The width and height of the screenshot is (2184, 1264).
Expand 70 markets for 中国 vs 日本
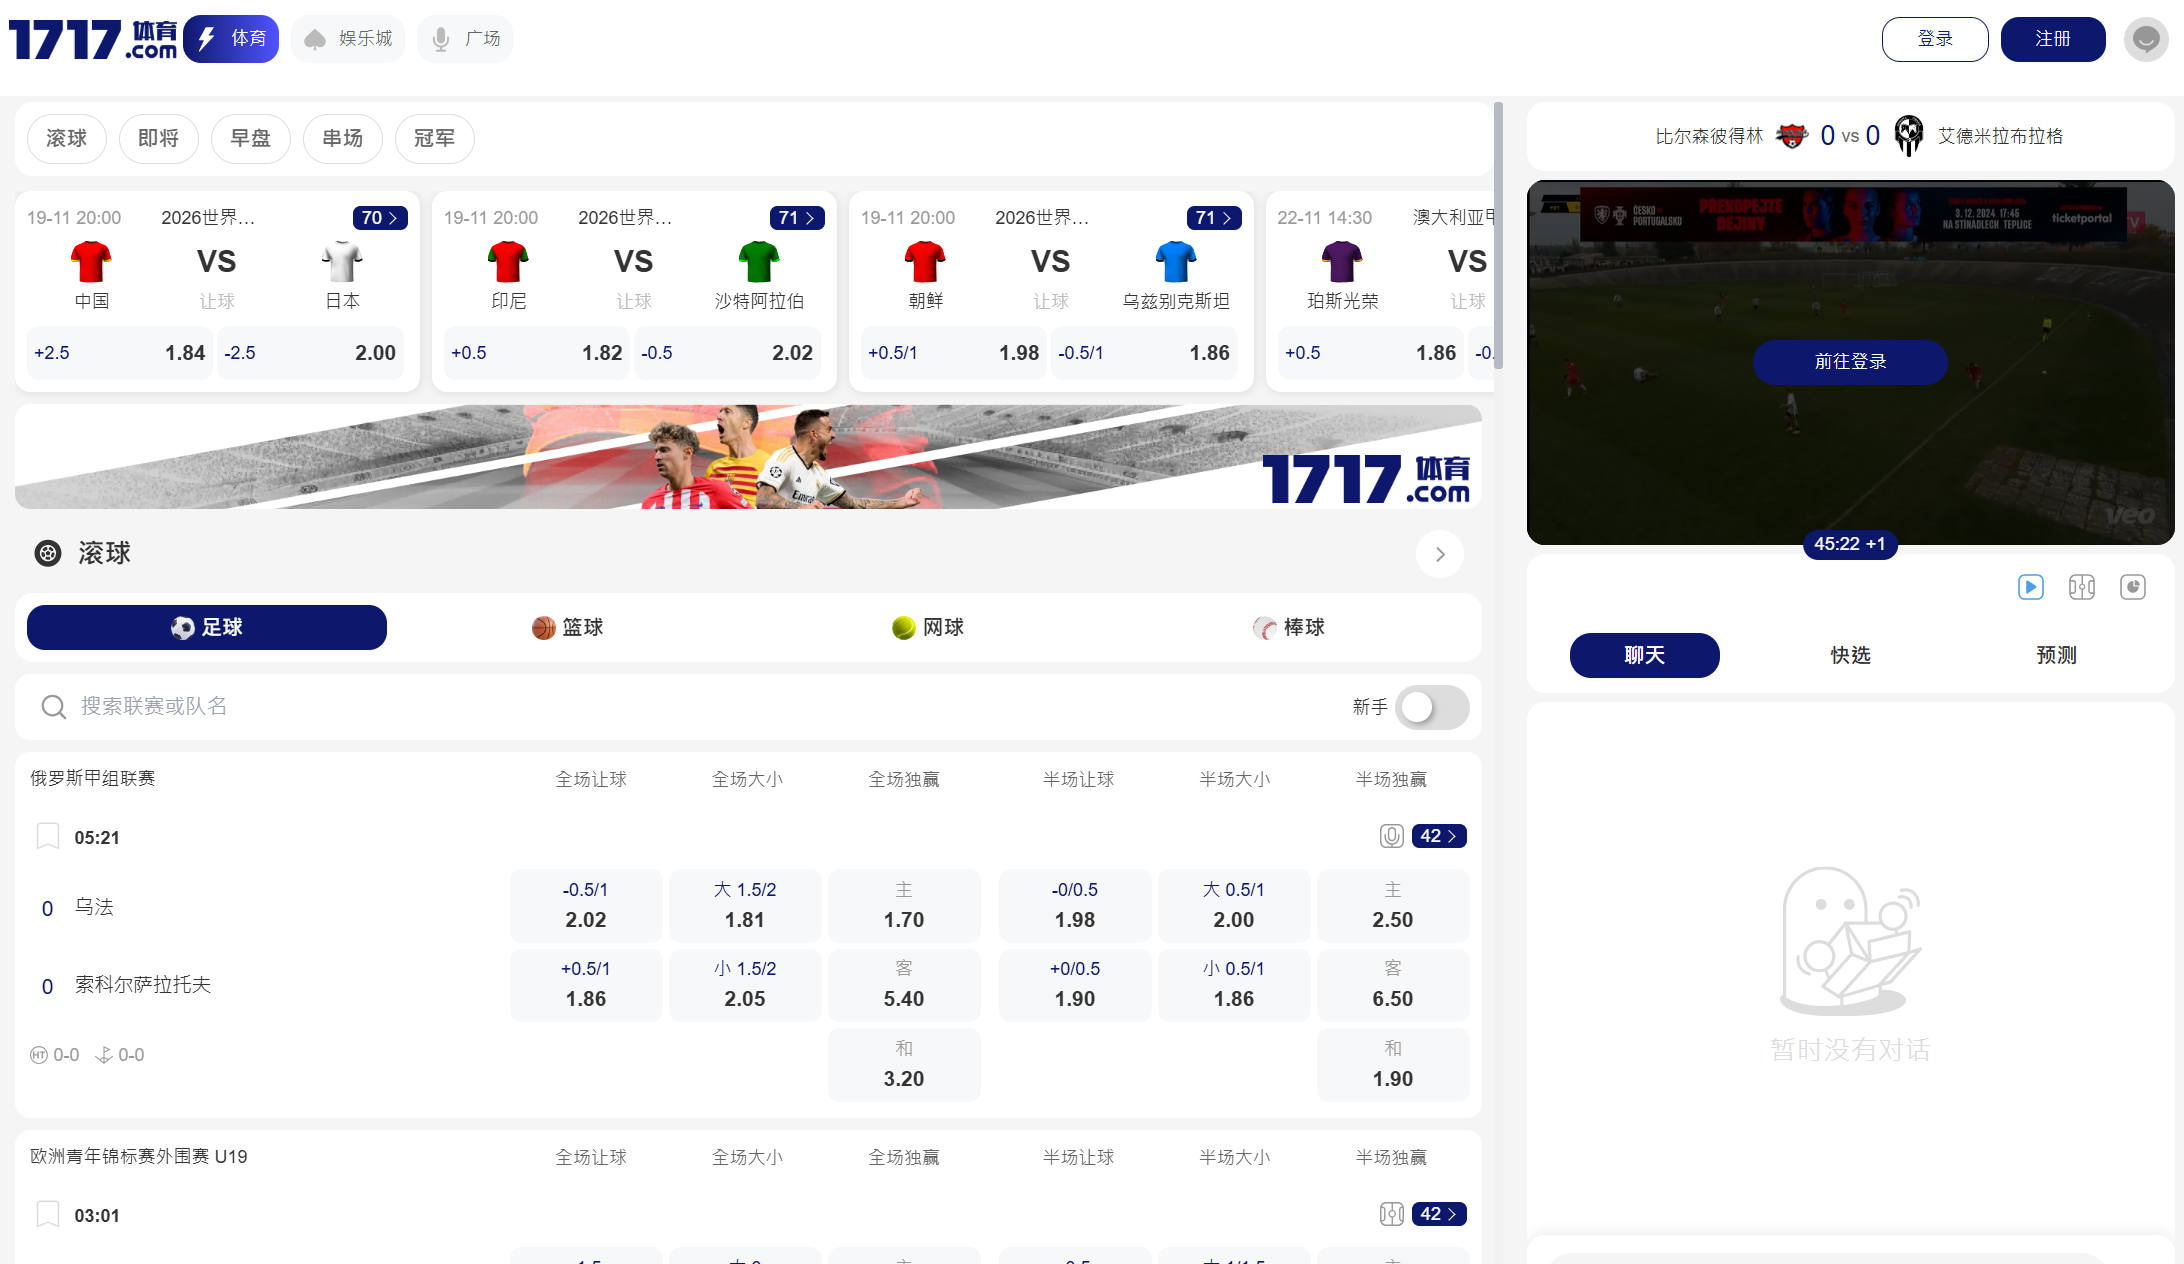[x=379, y=218]
